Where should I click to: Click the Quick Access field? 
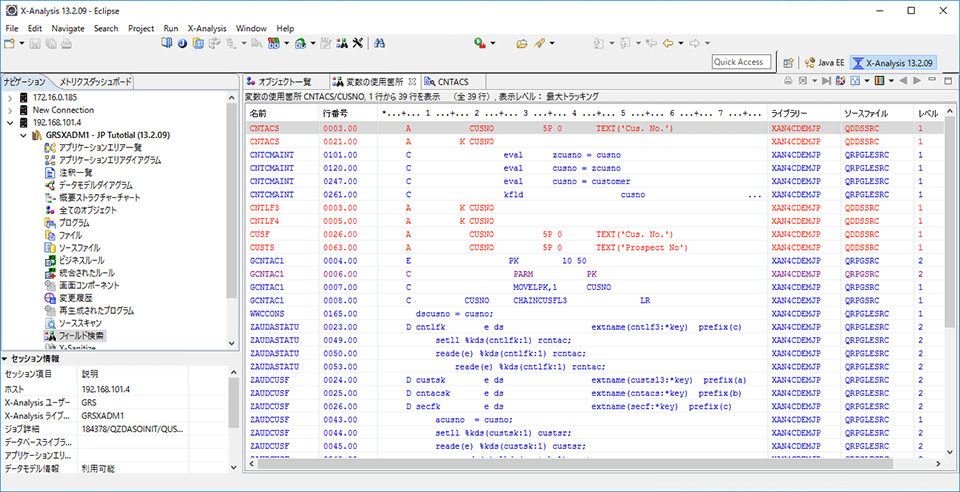[x=739, y=62]
